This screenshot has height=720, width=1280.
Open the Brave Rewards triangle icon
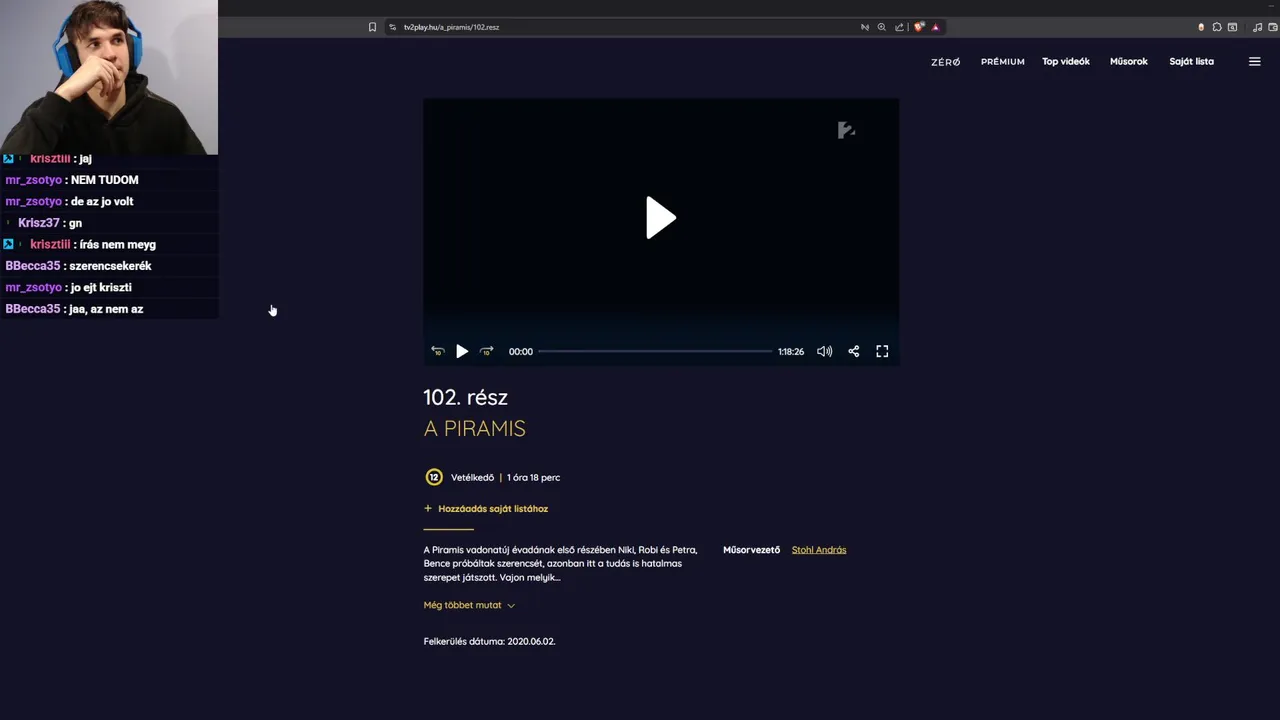(936, 27)
